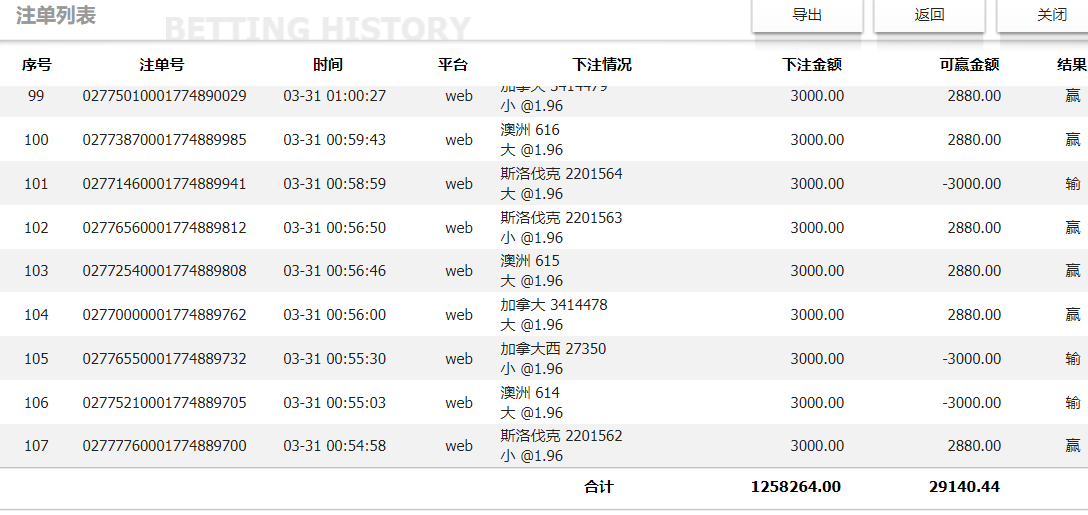Click the 时间 column header
This screenshot has width=1088, height=515.
[x=328, y=65]
